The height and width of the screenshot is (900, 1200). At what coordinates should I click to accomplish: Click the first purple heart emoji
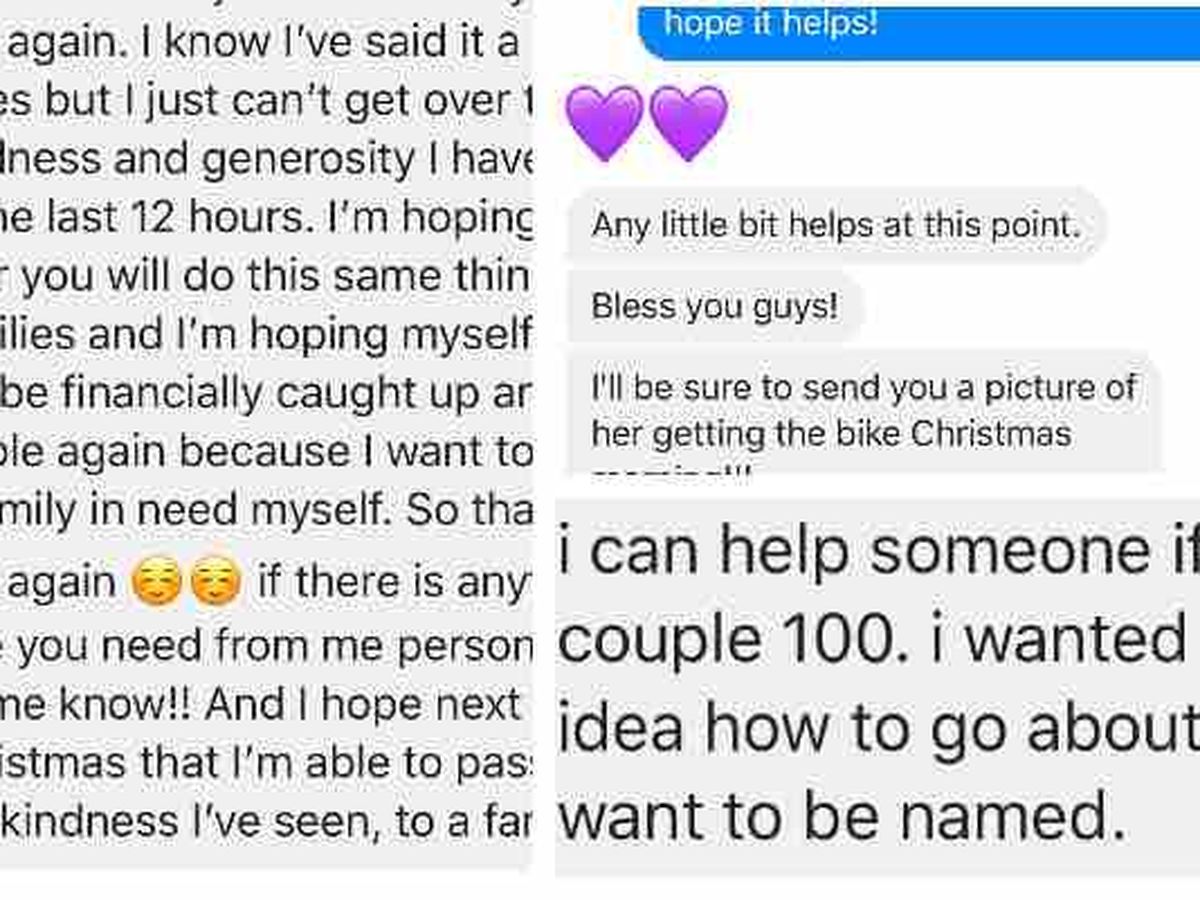click(604, 123)
